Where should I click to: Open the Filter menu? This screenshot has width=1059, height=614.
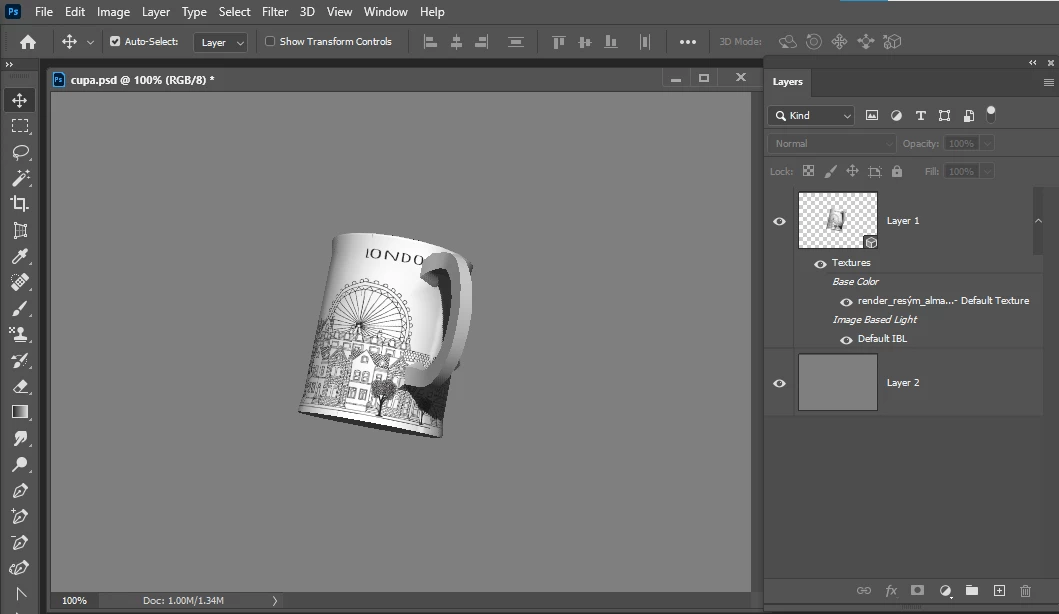275,12
